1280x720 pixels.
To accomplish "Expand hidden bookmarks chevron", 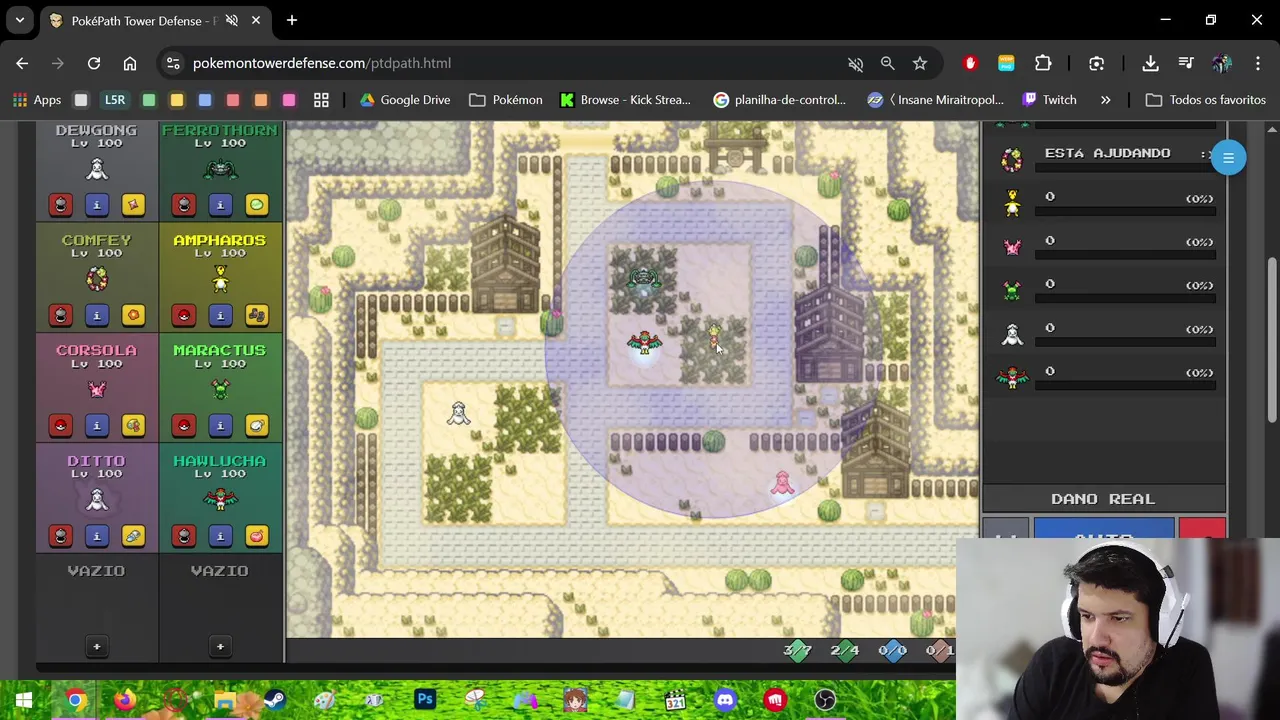I will point(1105,100).
